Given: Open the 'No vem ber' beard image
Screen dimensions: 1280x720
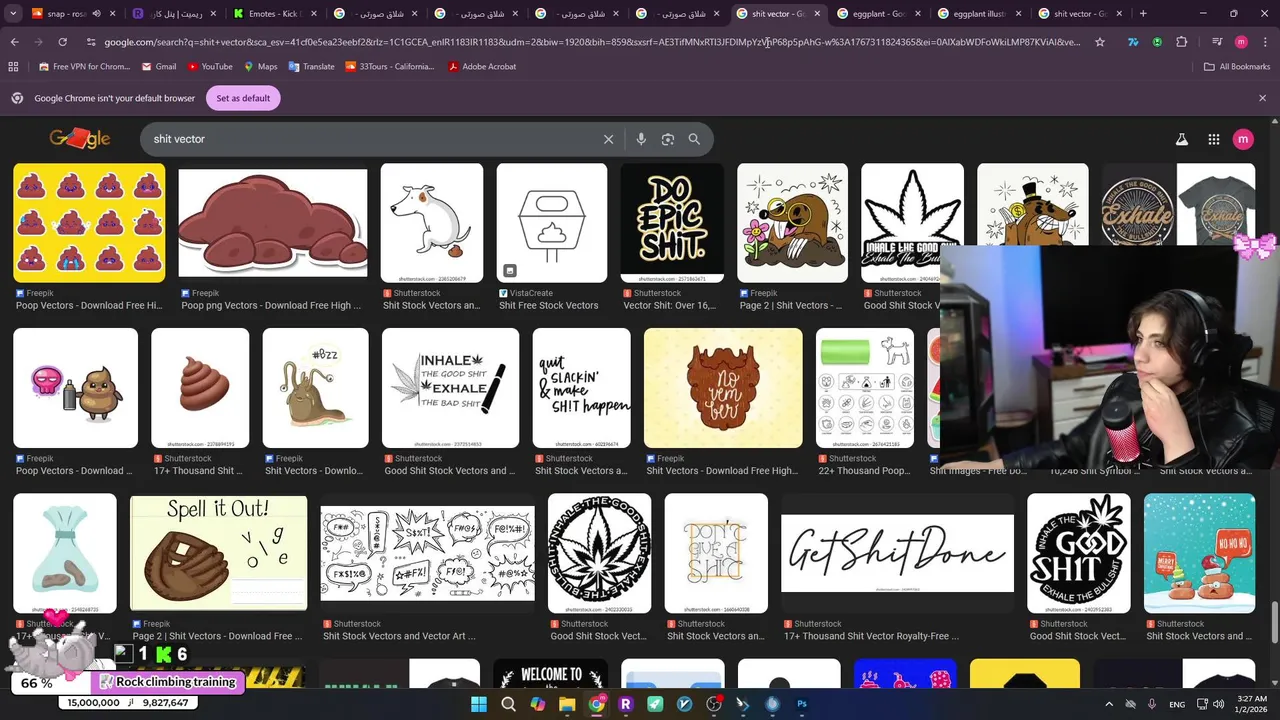Looking at the screenshot, I should [723, 388].
